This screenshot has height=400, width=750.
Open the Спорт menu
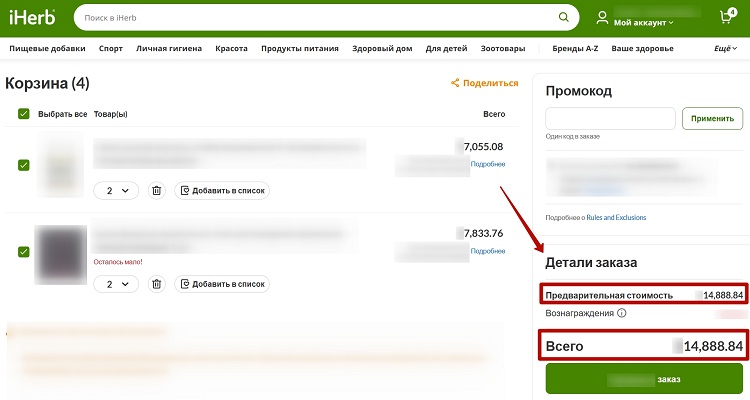pos(111,48)
